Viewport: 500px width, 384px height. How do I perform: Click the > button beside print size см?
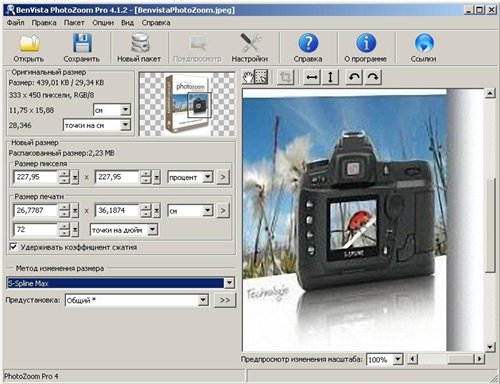pyautogui.click(x=223, y=210)
